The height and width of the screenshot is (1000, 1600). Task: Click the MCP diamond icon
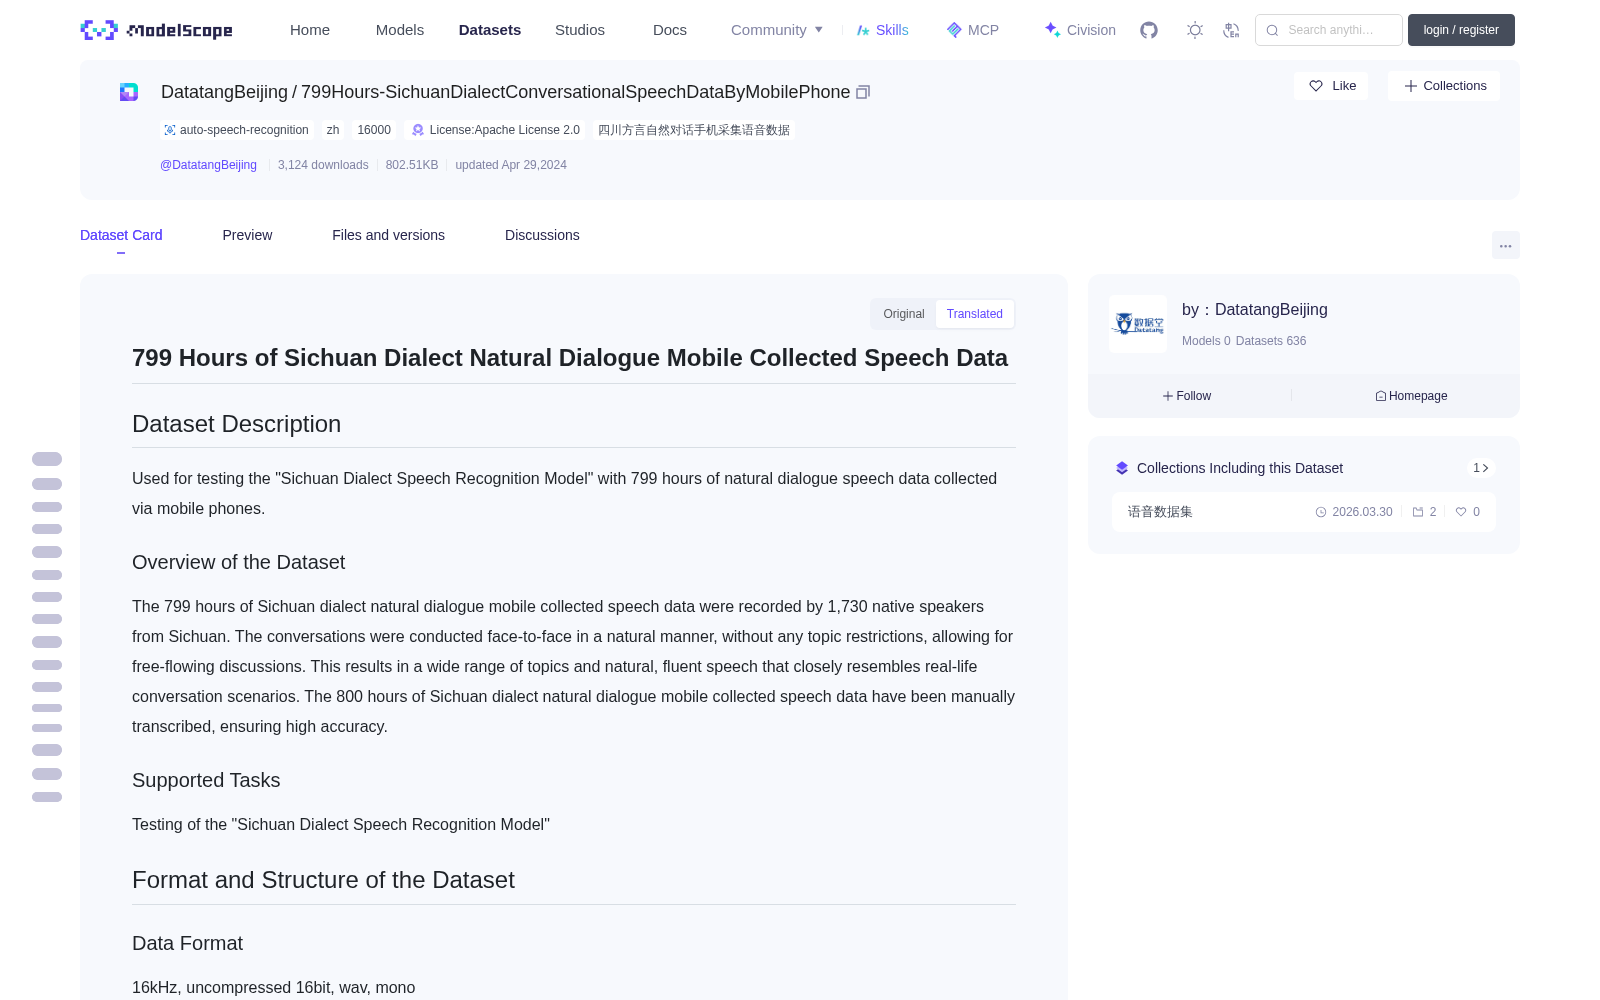click(x=954, y=30)
